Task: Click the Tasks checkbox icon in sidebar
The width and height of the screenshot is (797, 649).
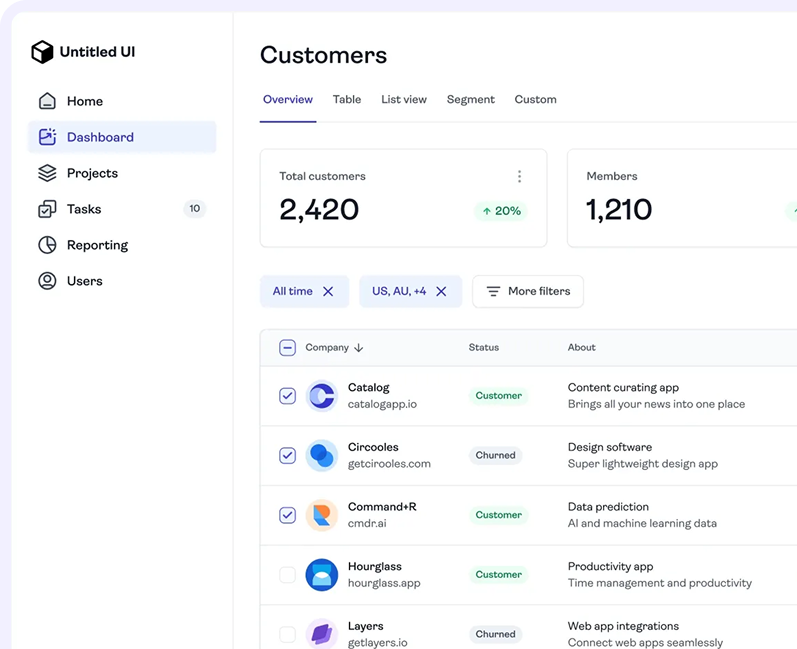Action: tap(47, 209)
